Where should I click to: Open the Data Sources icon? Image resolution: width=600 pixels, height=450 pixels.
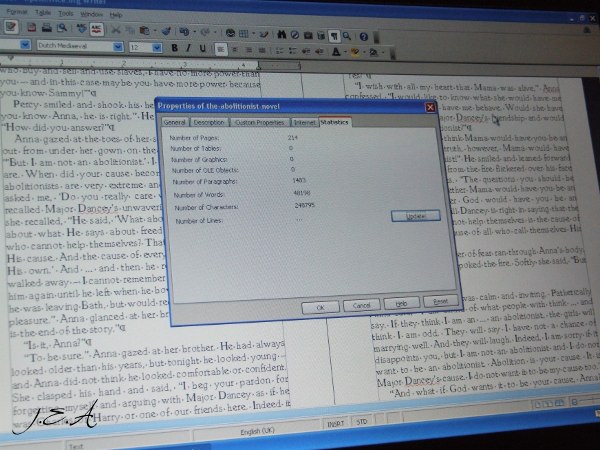(x=321, y=36)
